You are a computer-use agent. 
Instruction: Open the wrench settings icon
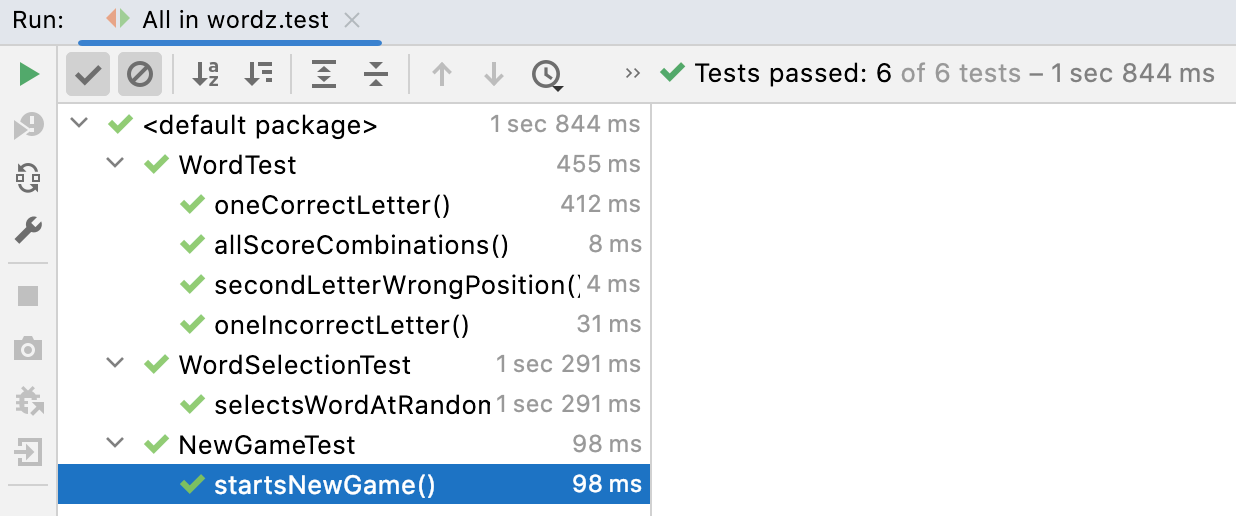coord(29,231)
